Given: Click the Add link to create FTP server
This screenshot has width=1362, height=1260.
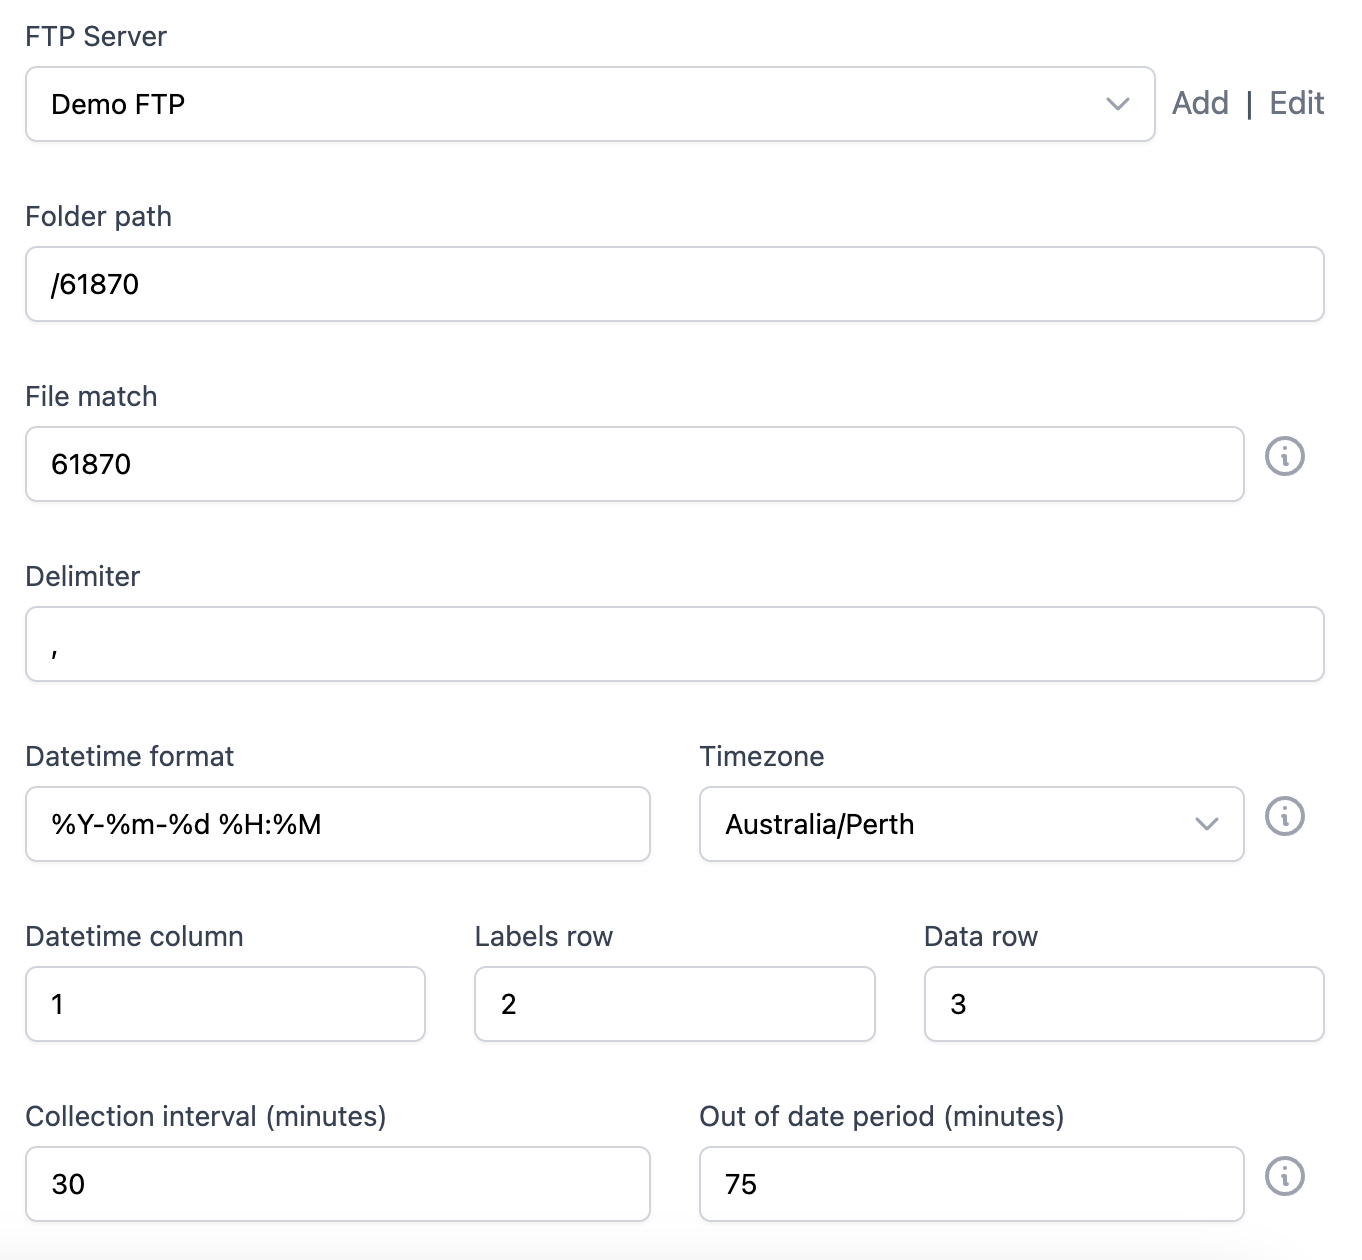Looking at the screenshot, I should point(1201,103).
